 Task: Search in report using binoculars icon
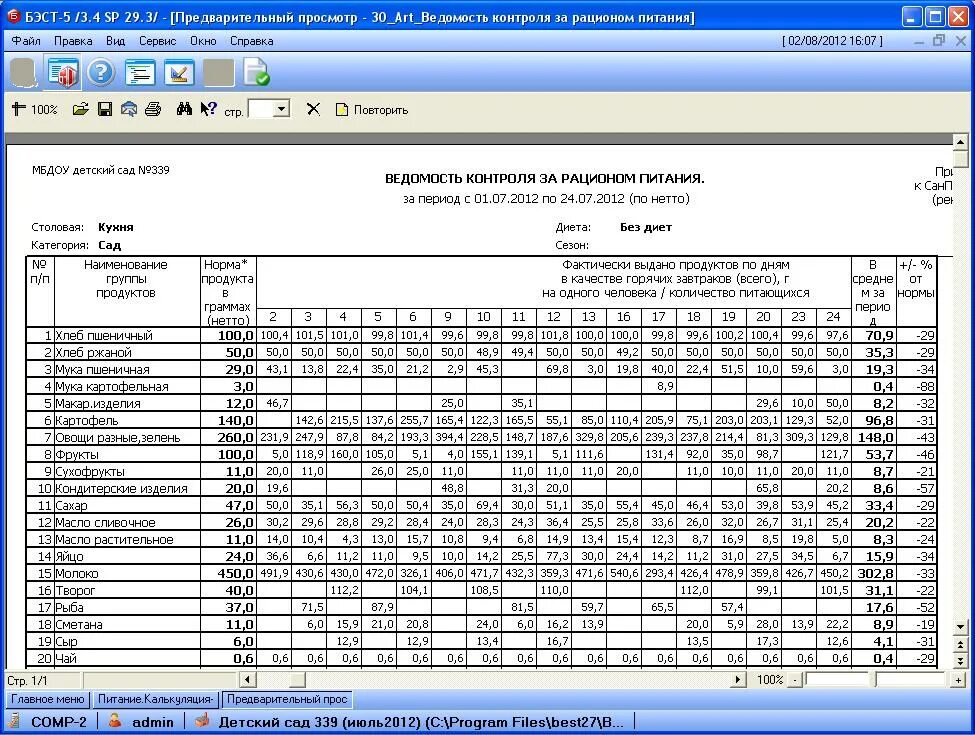pyautogui.click(x=184, y=109)
